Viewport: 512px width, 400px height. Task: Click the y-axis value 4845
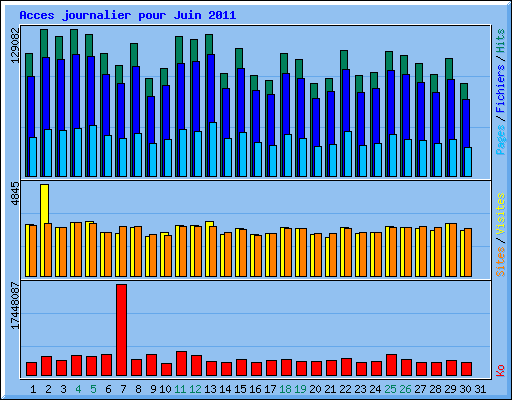click(15, 193)
